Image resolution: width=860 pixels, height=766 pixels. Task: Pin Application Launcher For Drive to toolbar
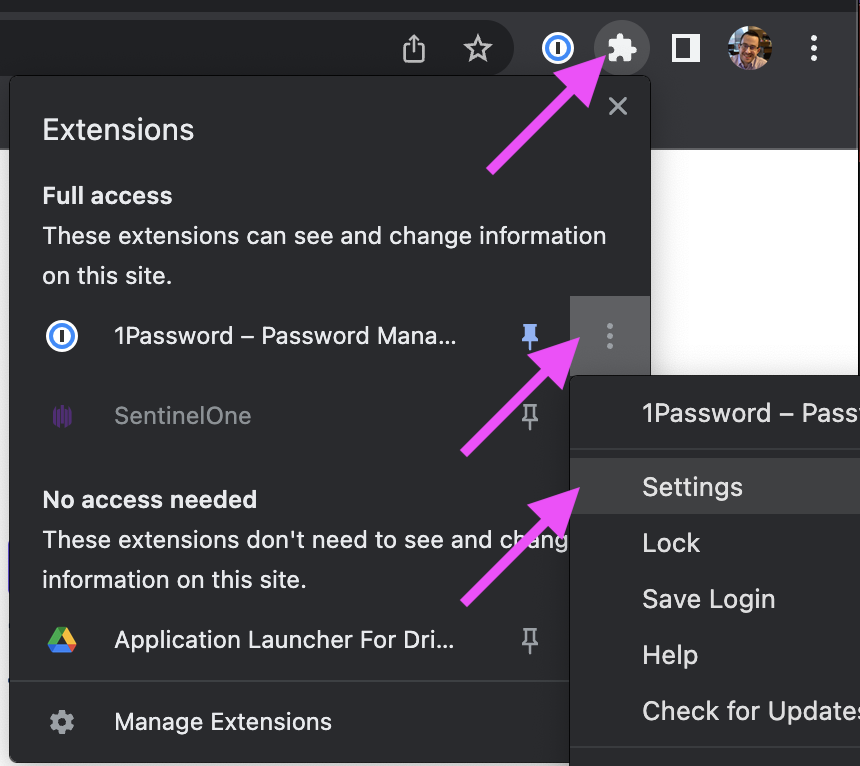(530, 640)
